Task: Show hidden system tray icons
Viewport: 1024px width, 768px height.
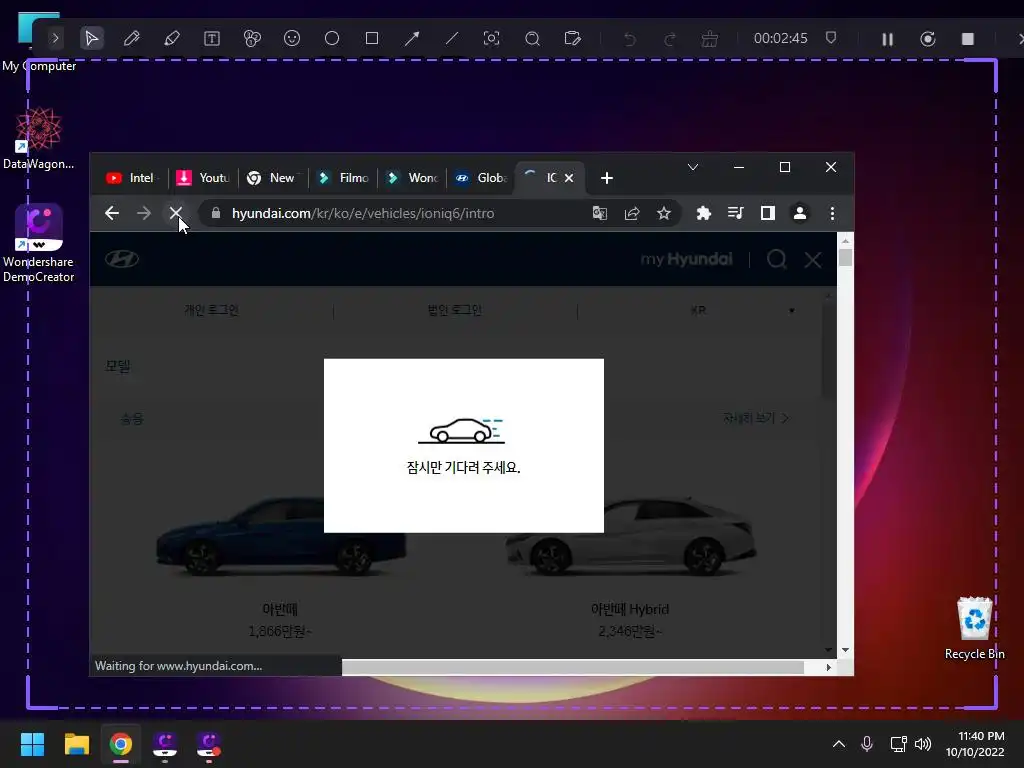Action: coord(839,744)
